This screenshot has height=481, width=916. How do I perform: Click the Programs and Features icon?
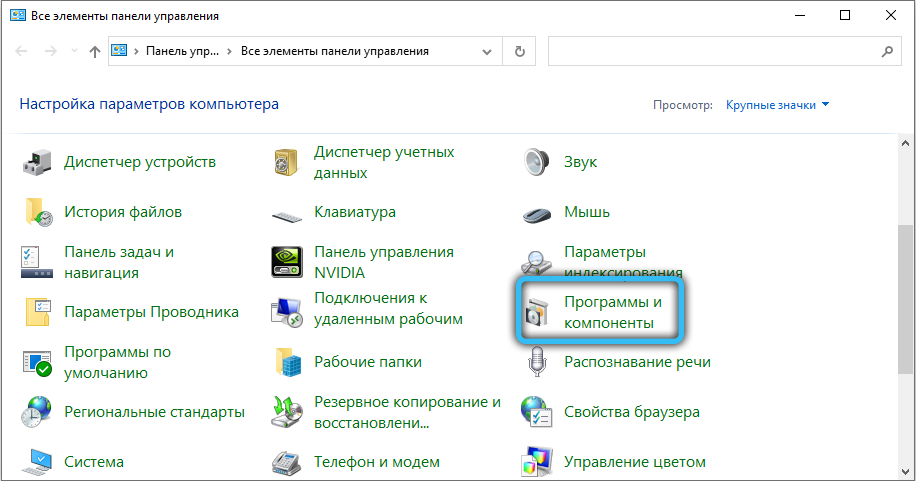pos(538,312)
